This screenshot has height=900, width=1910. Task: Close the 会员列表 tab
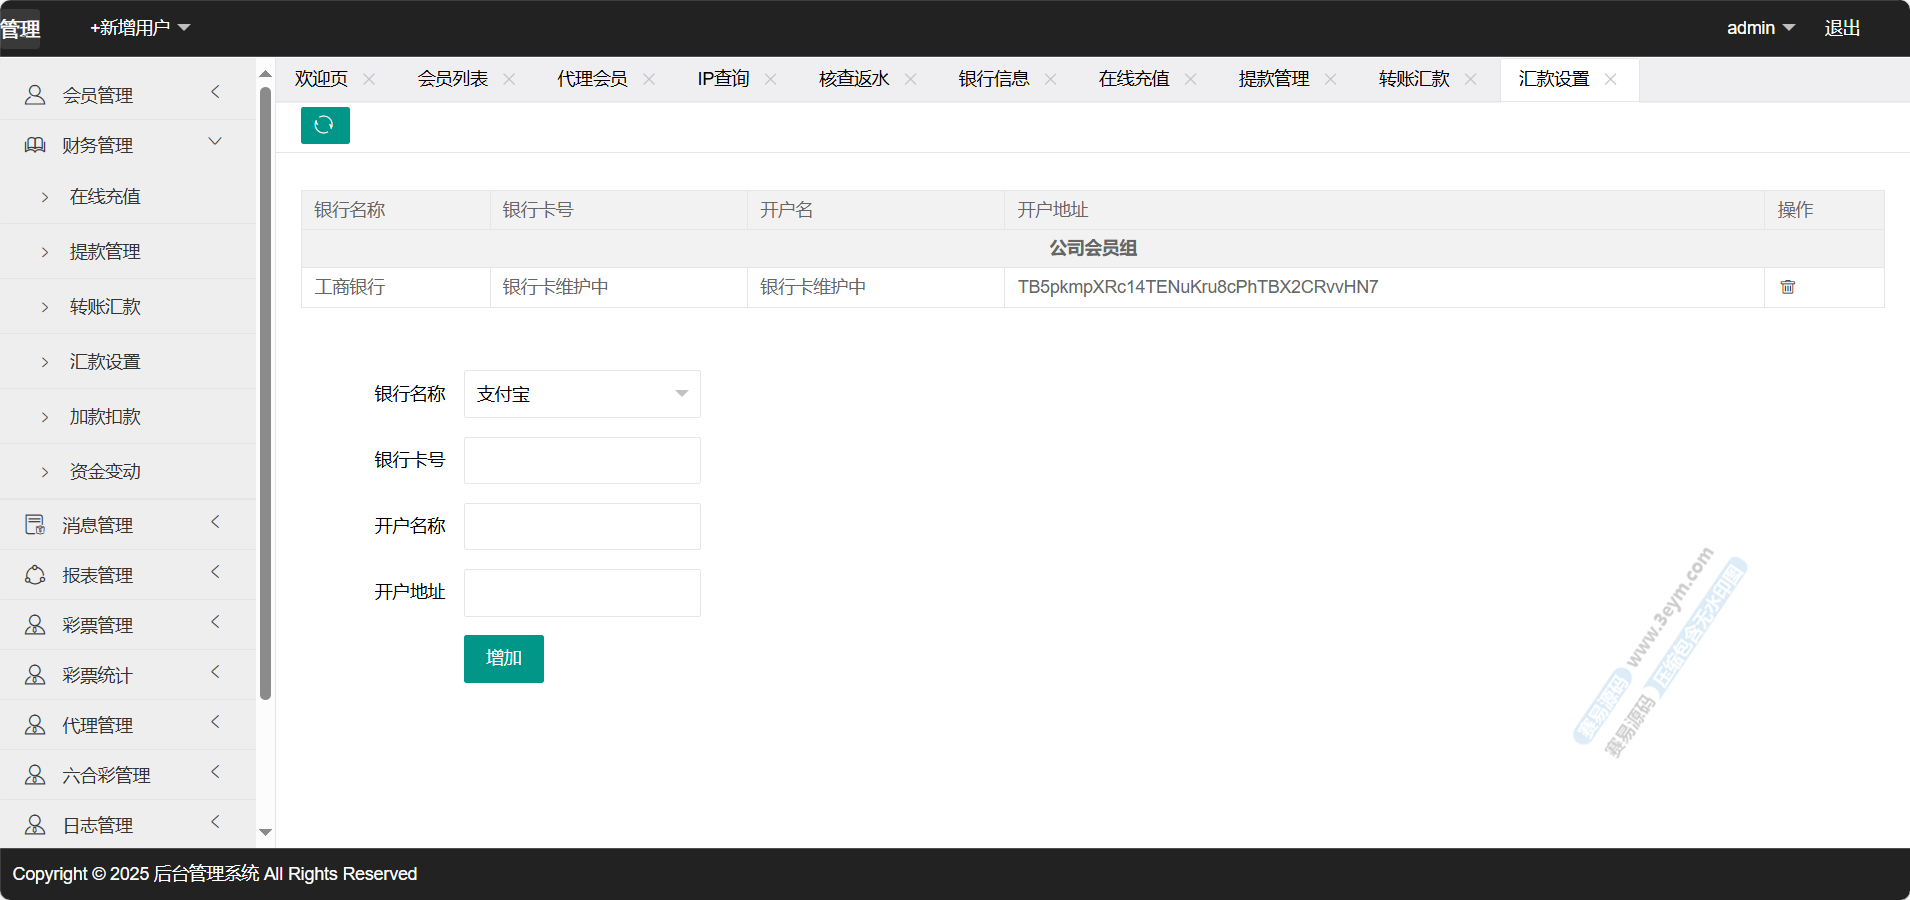point(509,79)
